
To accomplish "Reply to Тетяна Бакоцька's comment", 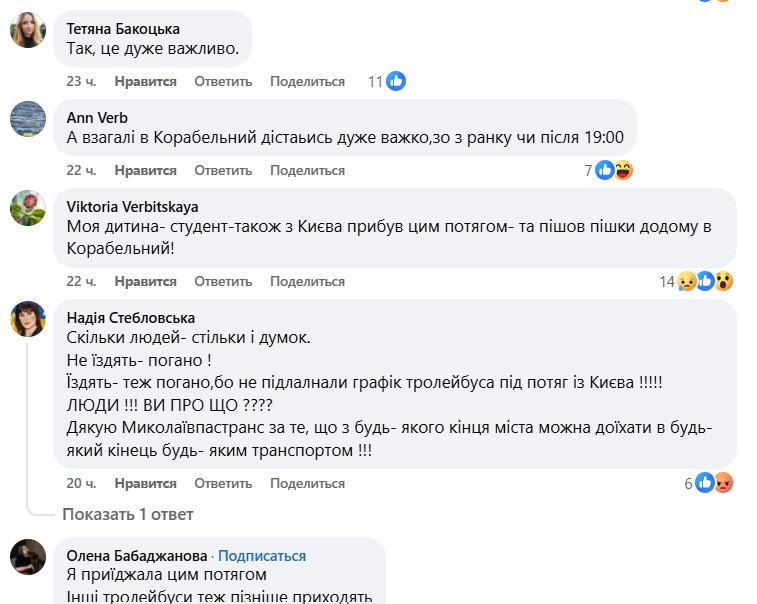I will click(223, 81).
